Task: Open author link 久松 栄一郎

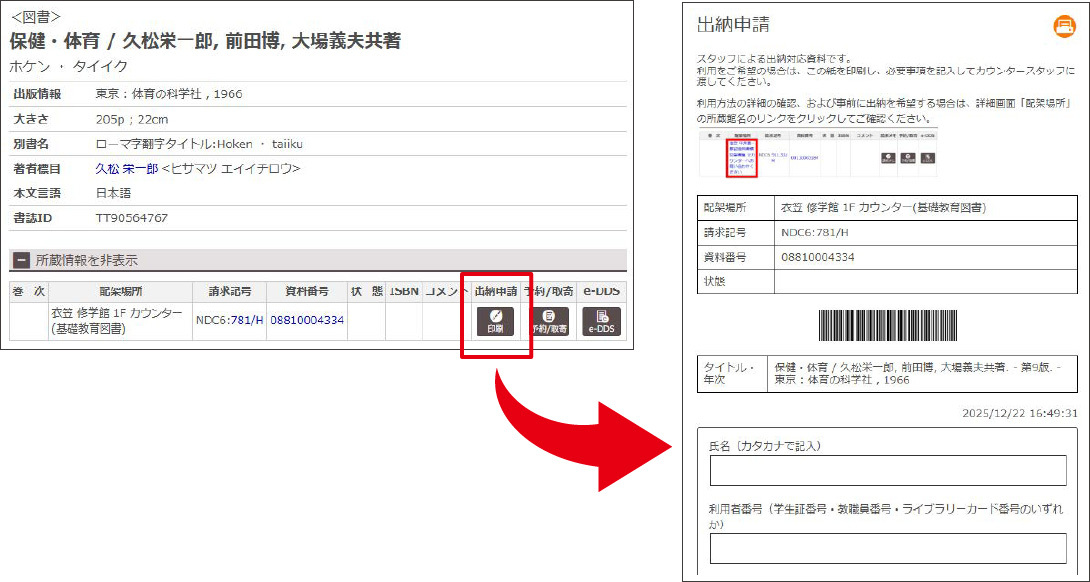Action: click(x=126, y=168)
